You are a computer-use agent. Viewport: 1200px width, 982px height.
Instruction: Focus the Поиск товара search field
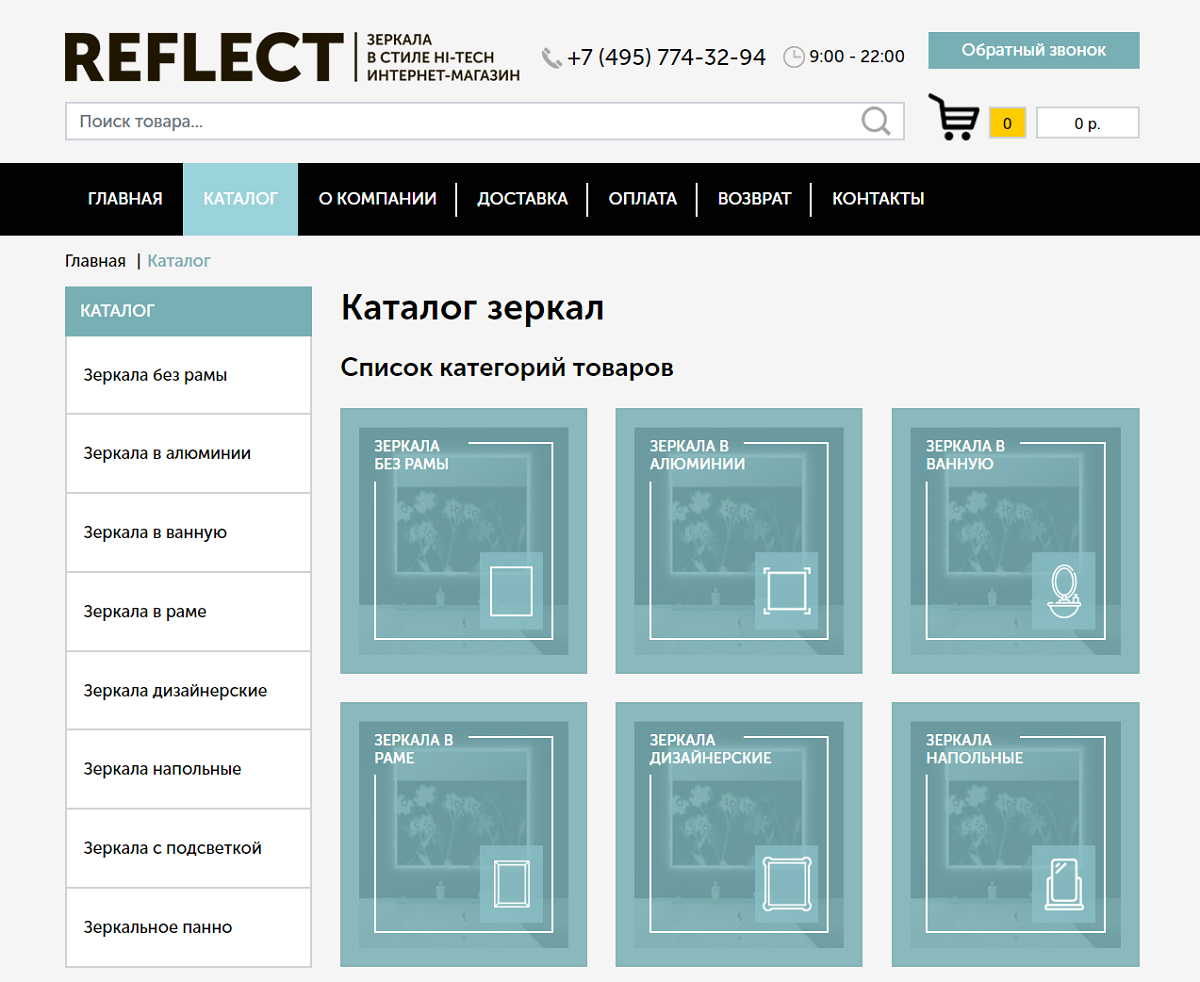[460, 122]
